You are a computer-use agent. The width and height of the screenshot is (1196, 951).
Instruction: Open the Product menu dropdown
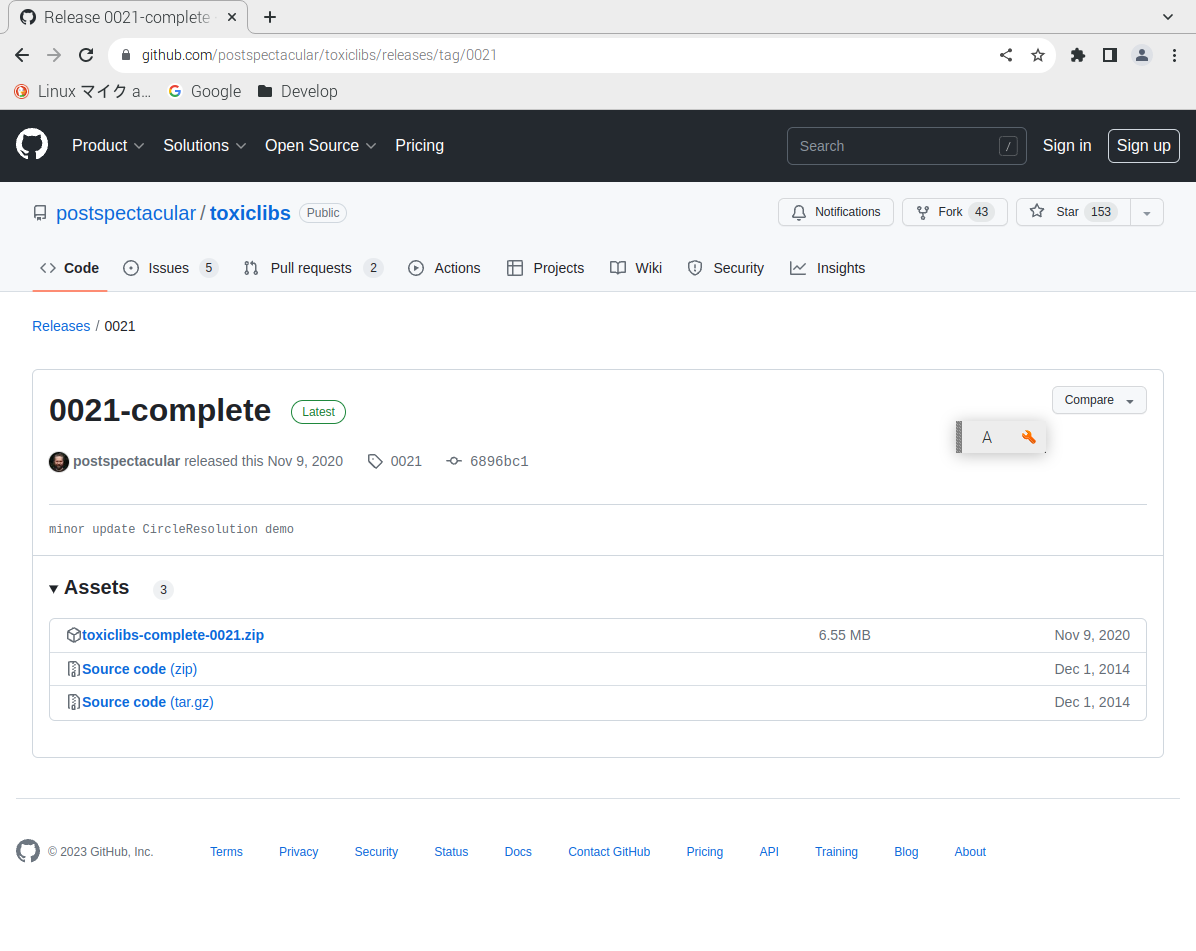tap(108, 145)
